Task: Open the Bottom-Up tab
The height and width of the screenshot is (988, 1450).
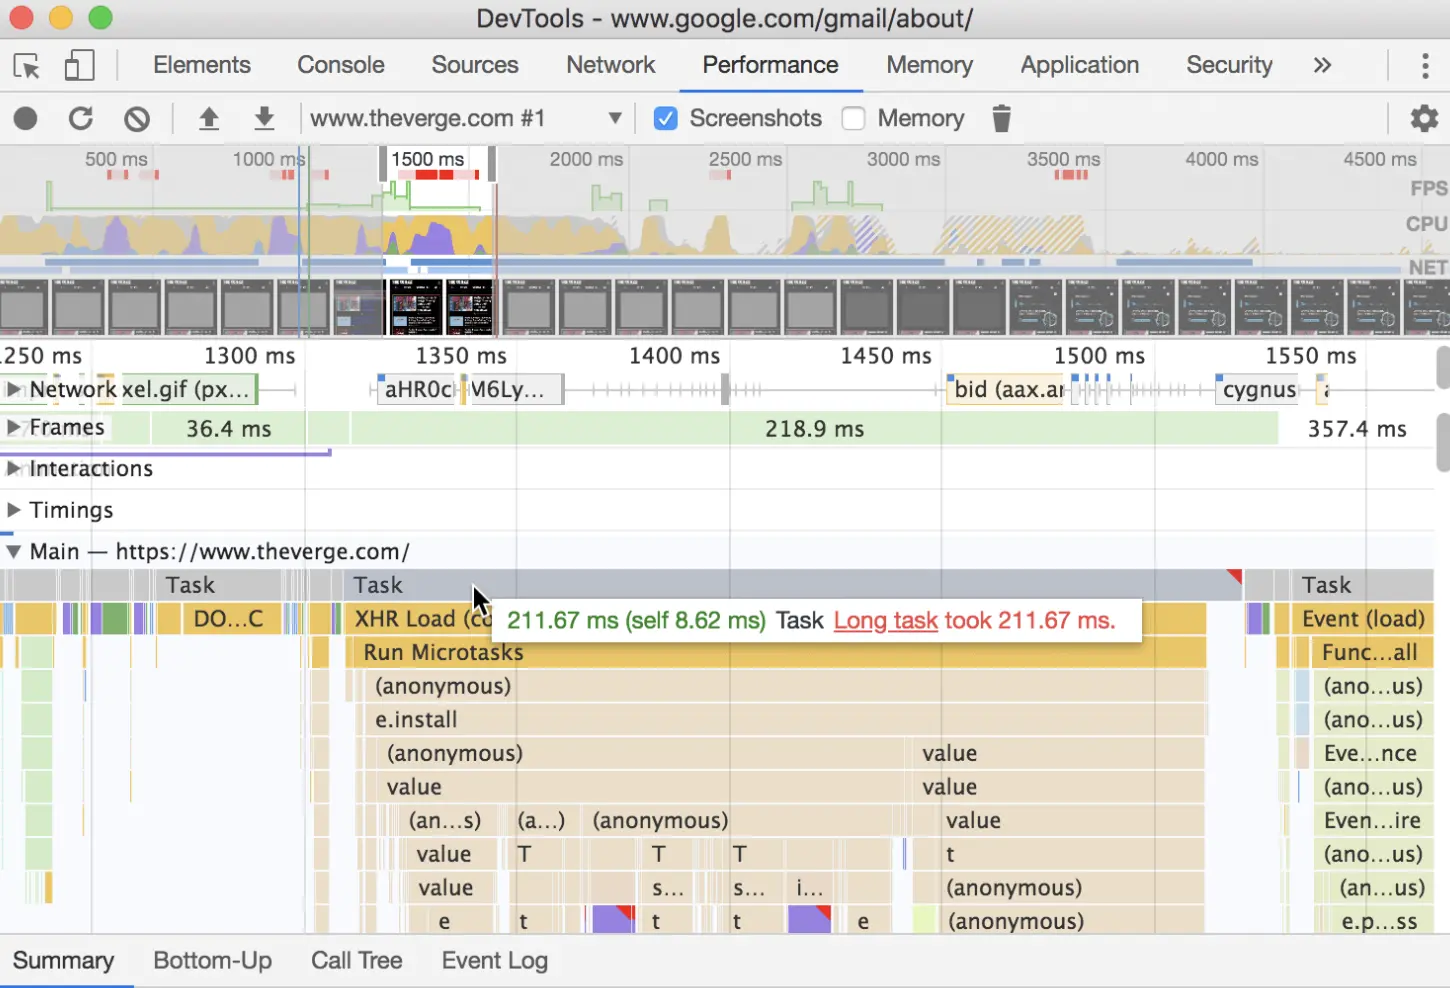Action: [x=212, y=961]
